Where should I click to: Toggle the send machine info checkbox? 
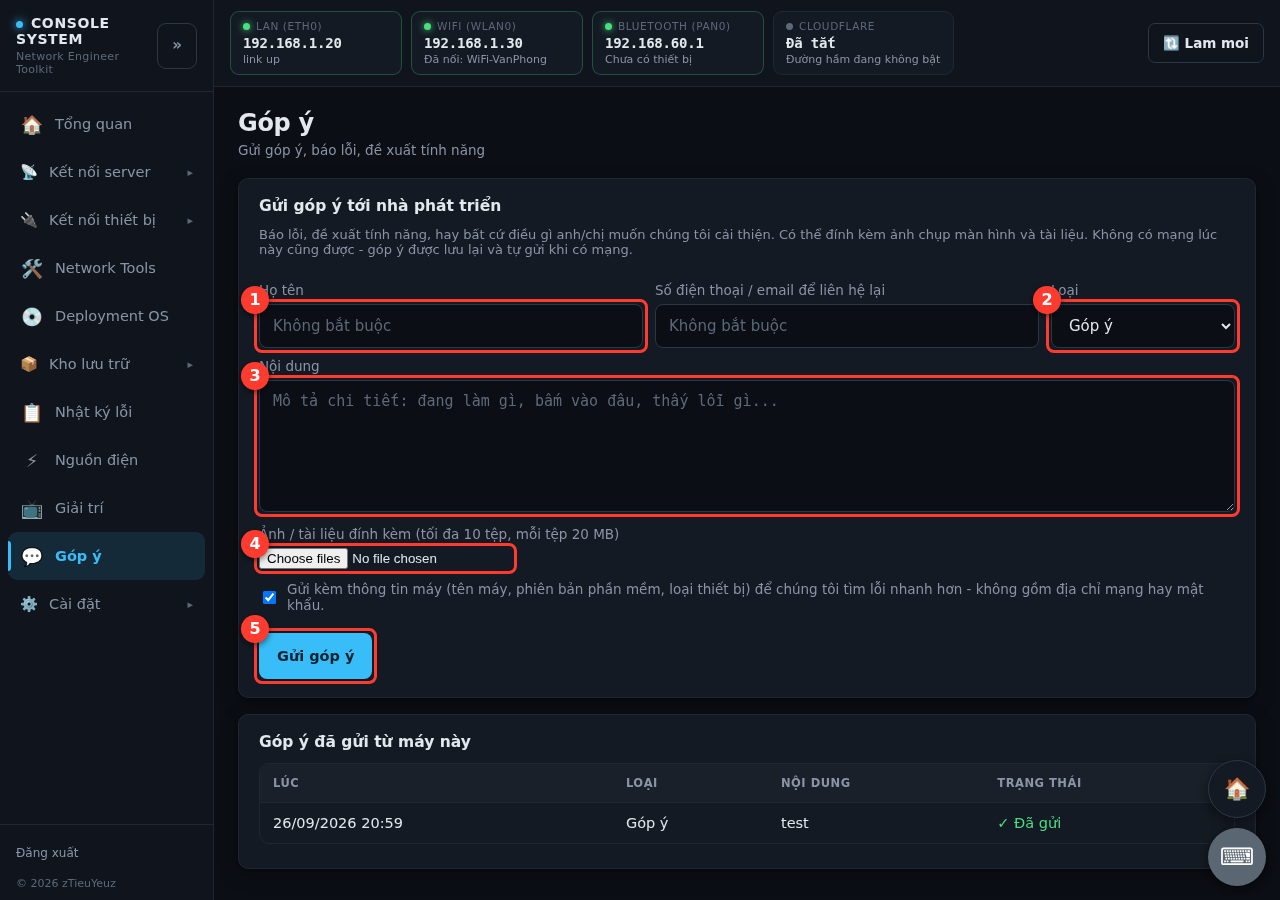(x=269, y=597)
